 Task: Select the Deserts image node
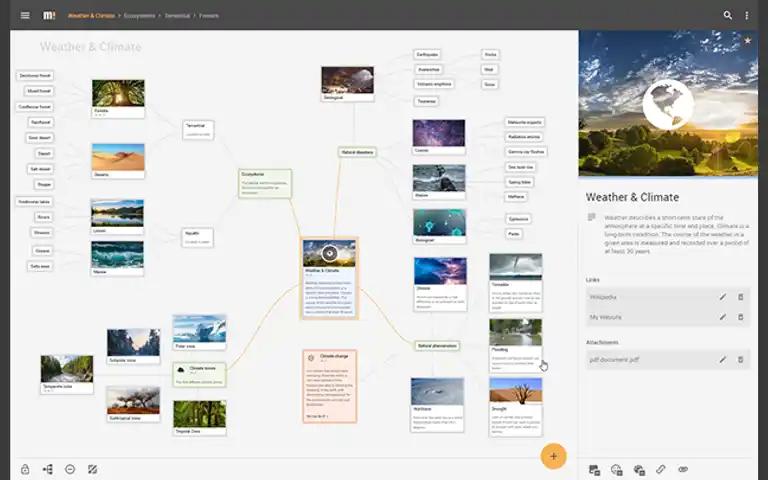point(118,161)
